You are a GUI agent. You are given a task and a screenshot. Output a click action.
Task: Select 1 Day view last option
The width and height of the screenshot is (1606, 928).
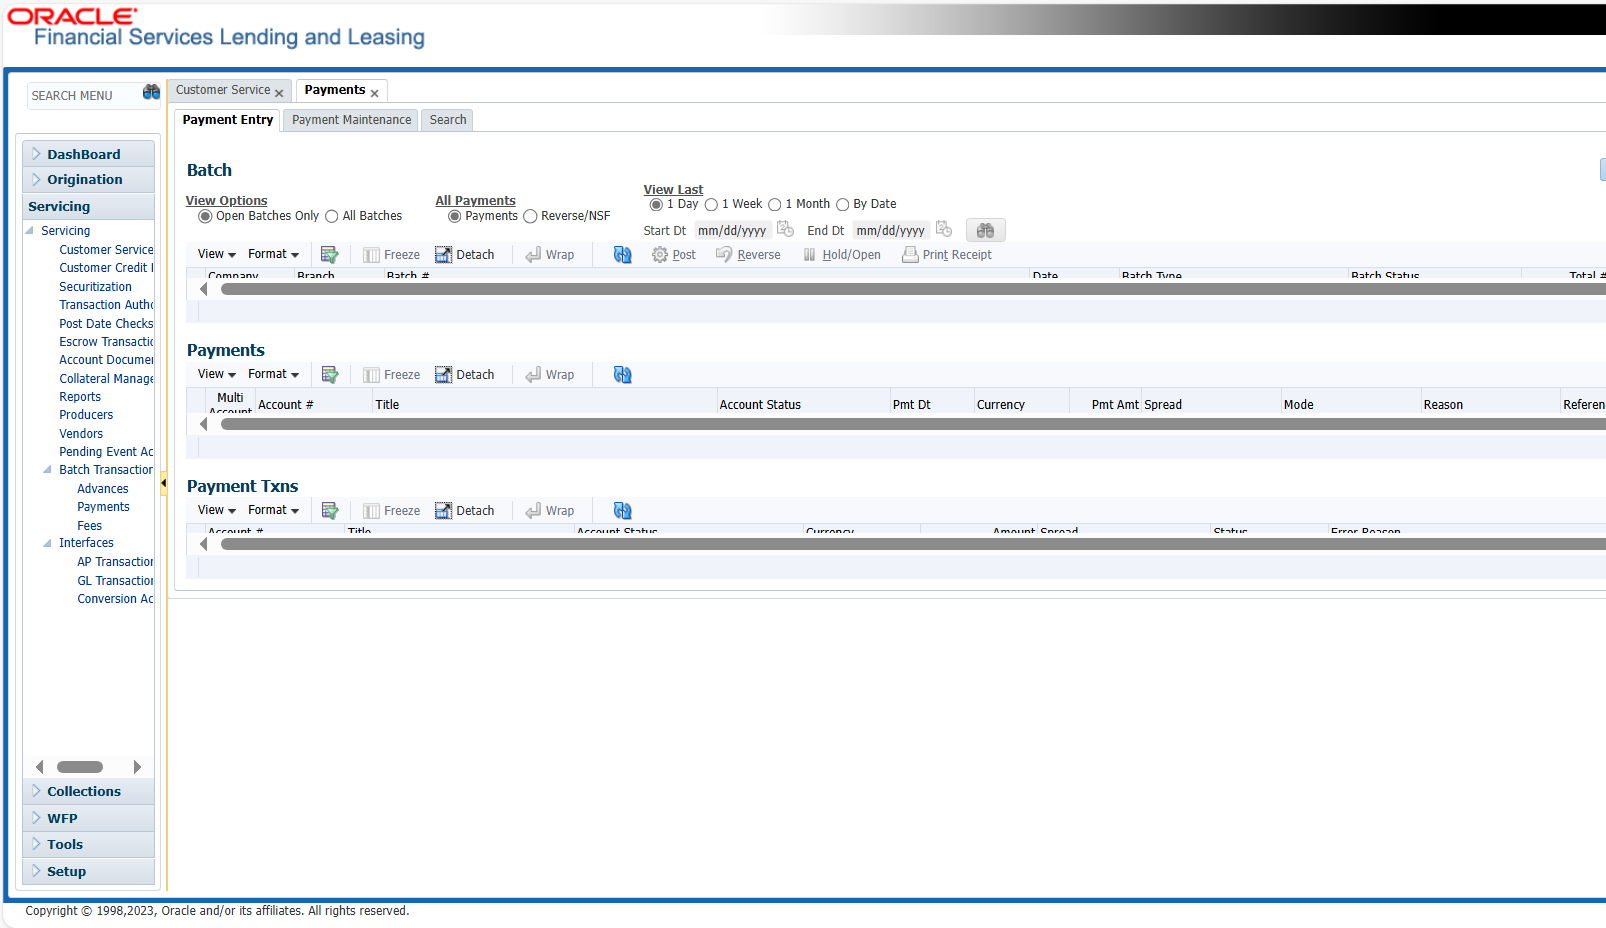pyautogui.click(x=656, y=204)
